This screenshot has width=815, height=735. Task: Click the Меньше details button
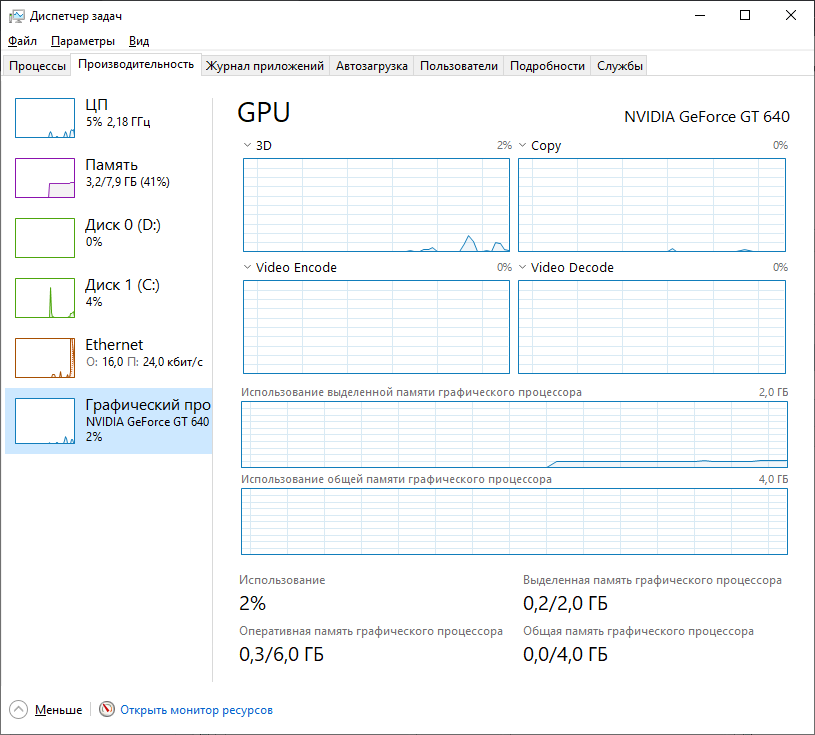[x=58, y=710]
